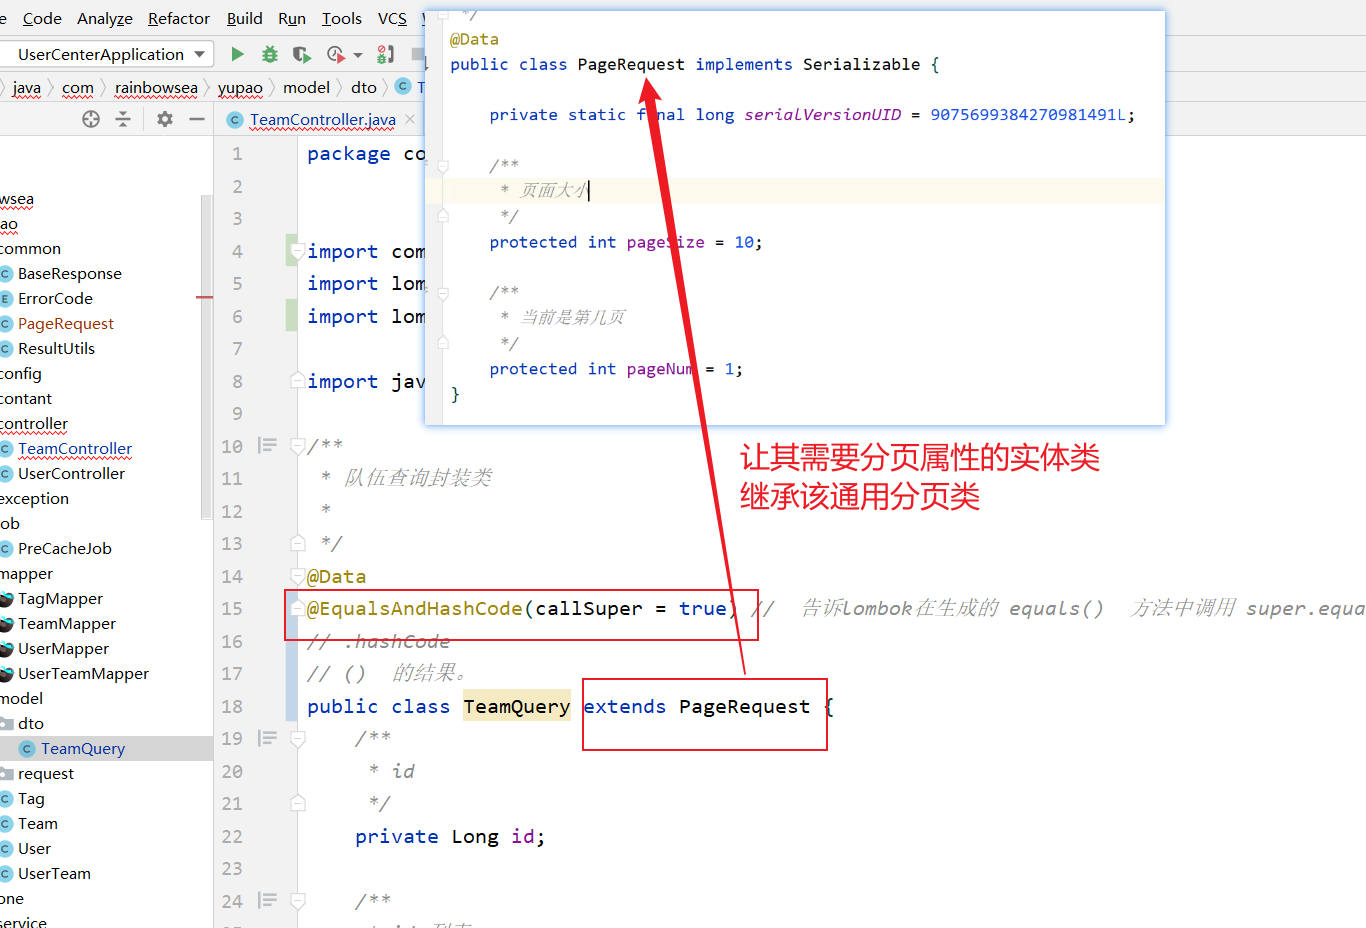Click the '@Data' annotation on line 14
This screenshot has height=928, width=1366.
[x=336, y=577]
